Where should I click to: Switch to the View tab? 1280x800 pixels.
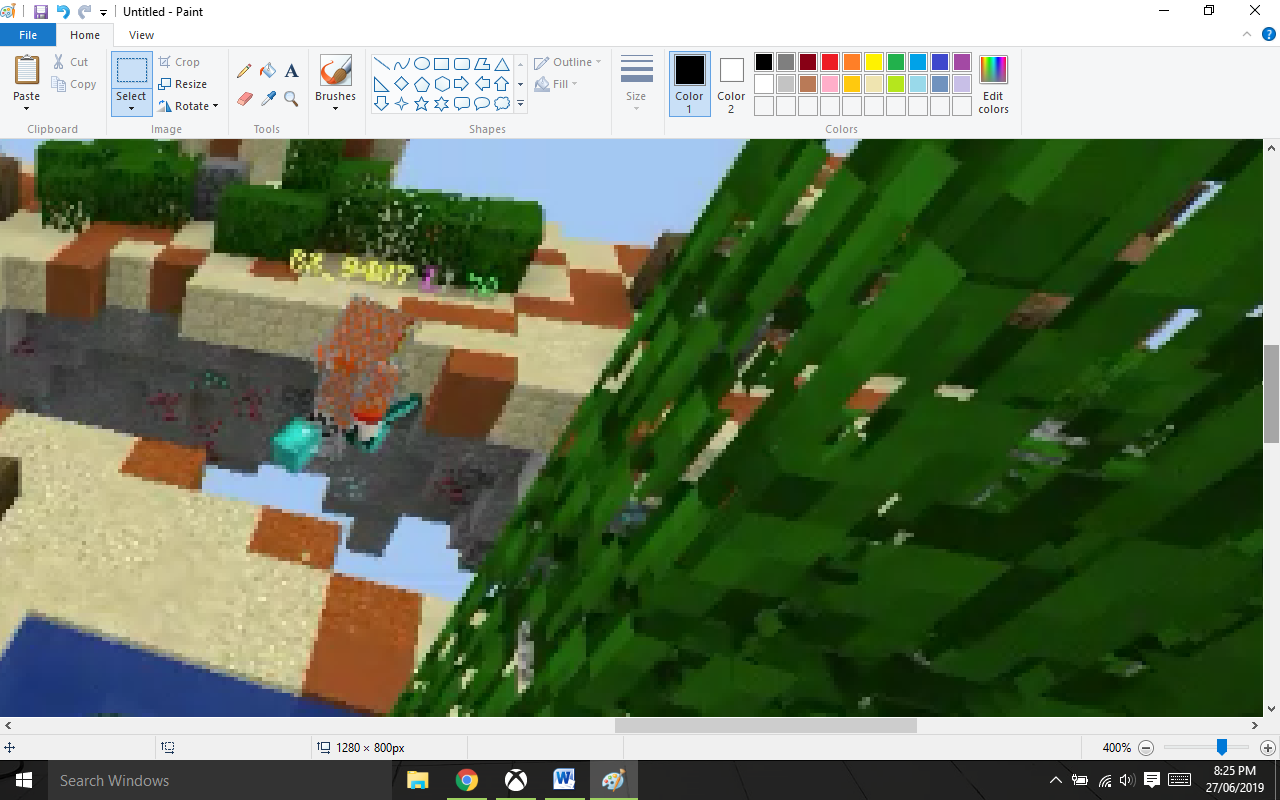pos(141,35)
